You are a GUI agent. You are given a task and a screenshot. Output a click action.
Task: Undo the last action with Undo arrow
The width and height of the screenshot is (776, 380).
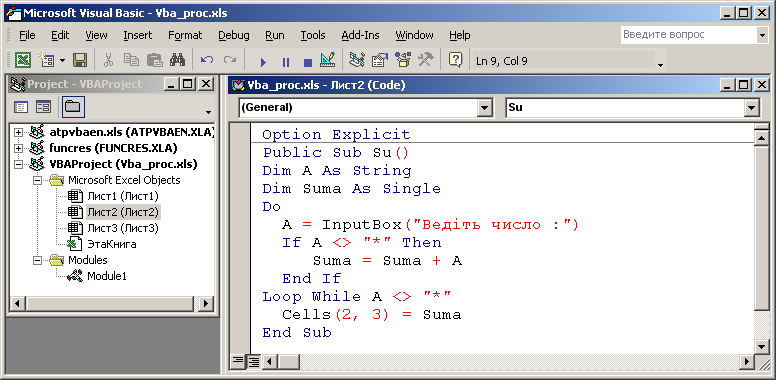[206, 60]
